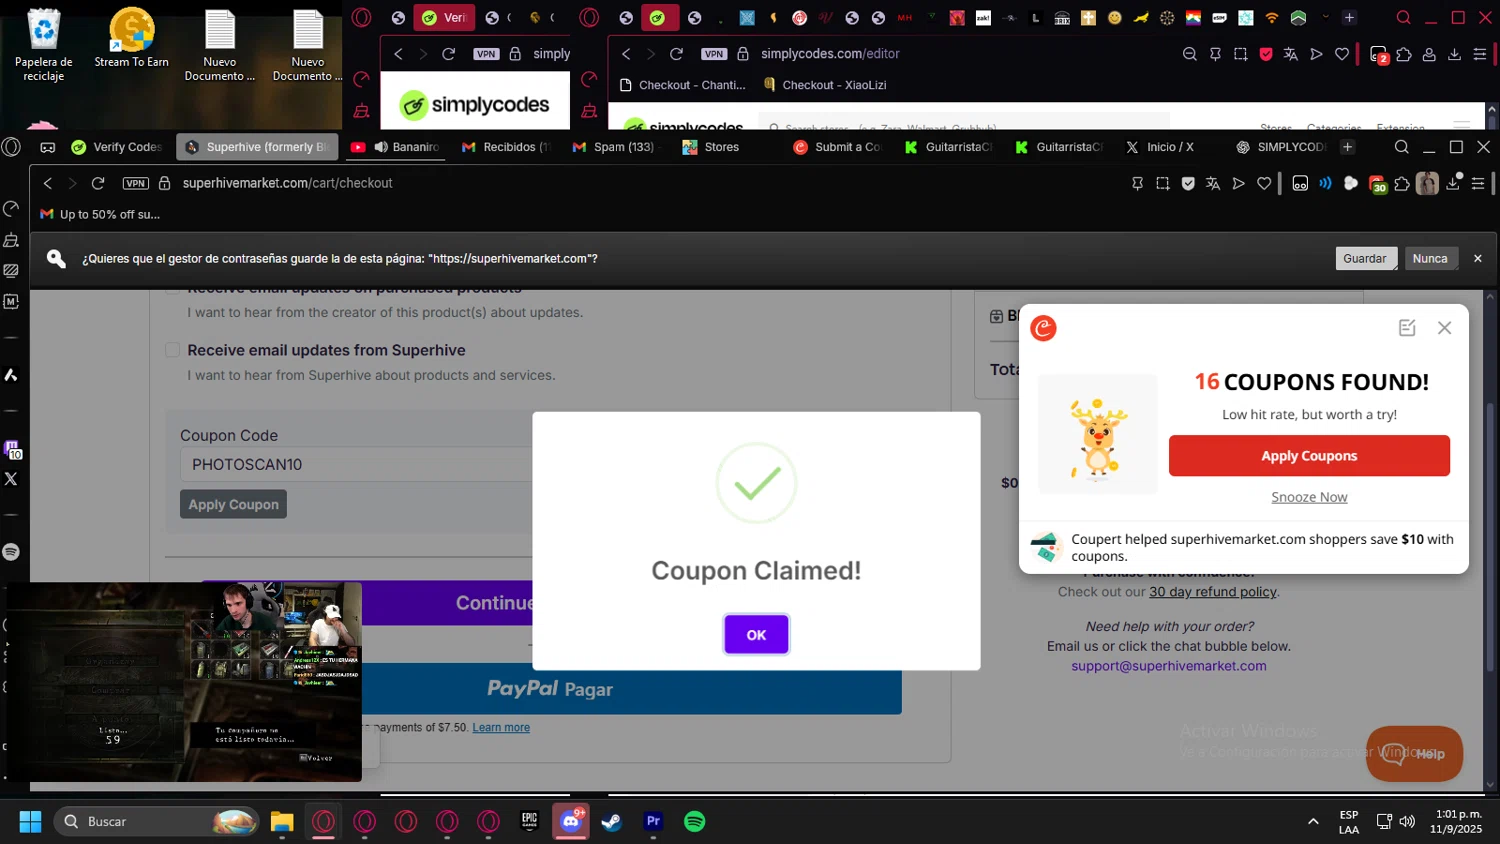Open the Help chat bubble

point(1414,753)
